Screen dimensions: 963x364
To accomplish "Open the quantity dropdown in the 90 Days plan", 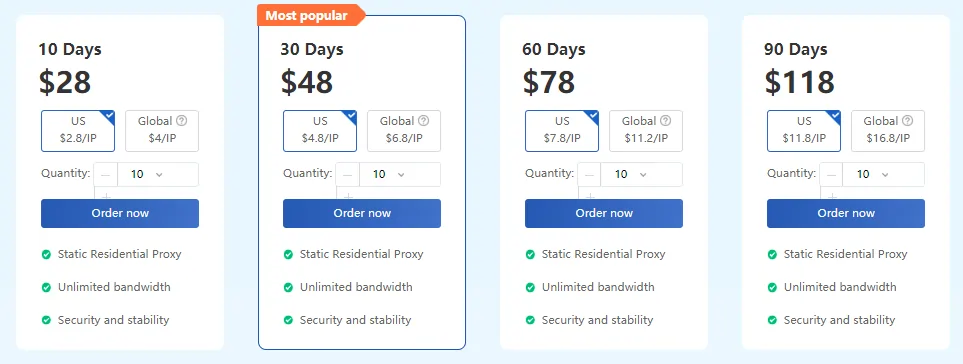I will click(x=884, y=174).
